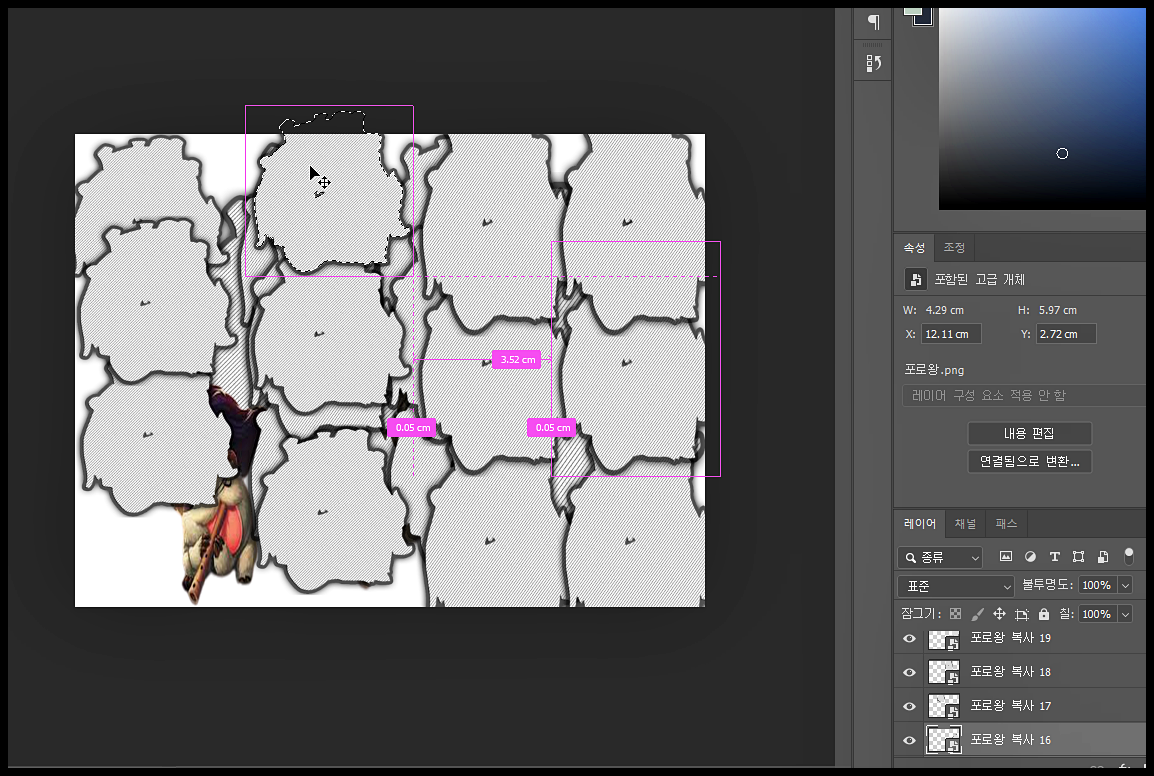Click the 칠 100% value field
Image resolution: width=1154 pixels, height=776 pixels.
(x=1097, y=614)
